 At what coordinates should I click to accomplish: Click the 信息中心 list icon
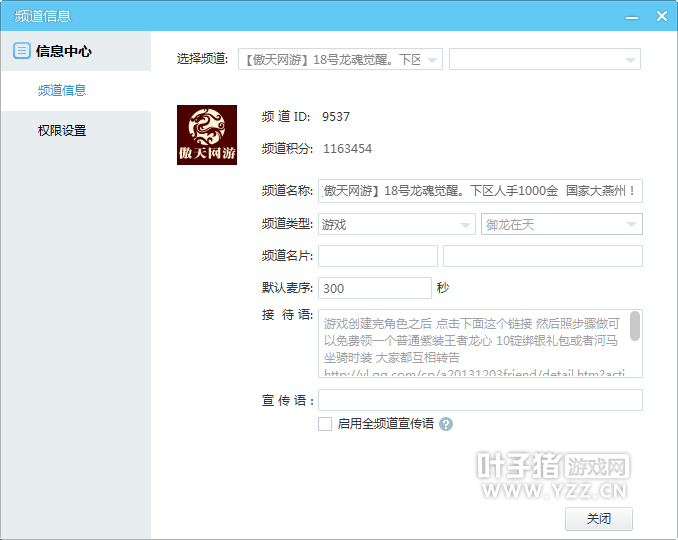coord(21,51)
